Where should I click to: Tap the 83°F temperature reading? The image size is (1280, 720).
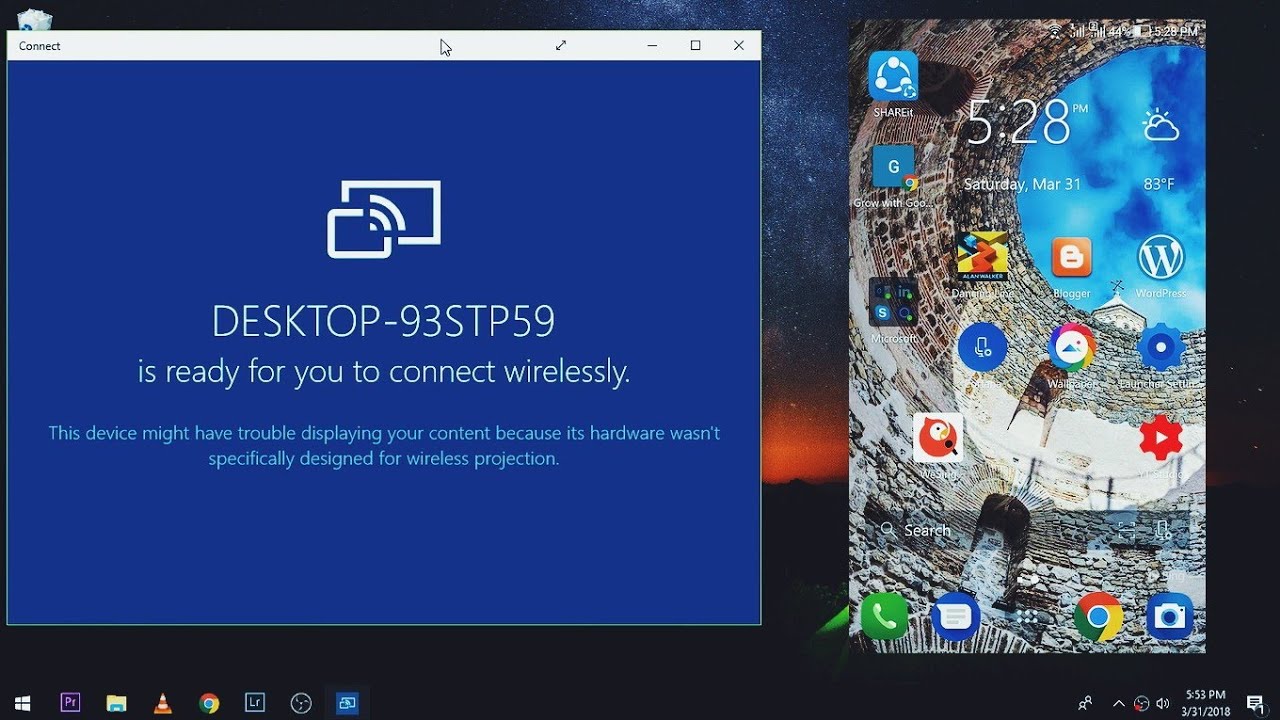tap(1159, 184)
